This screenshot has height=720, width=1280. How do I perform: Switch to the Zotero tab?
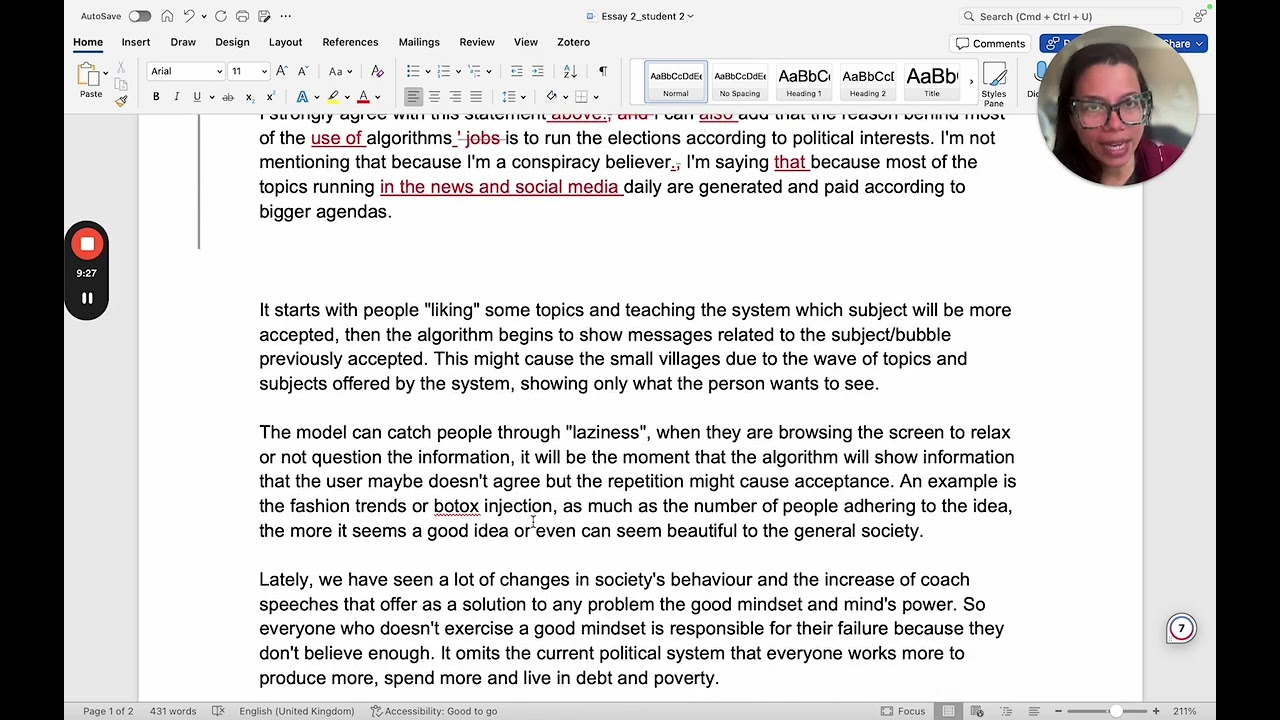[573, 42]
